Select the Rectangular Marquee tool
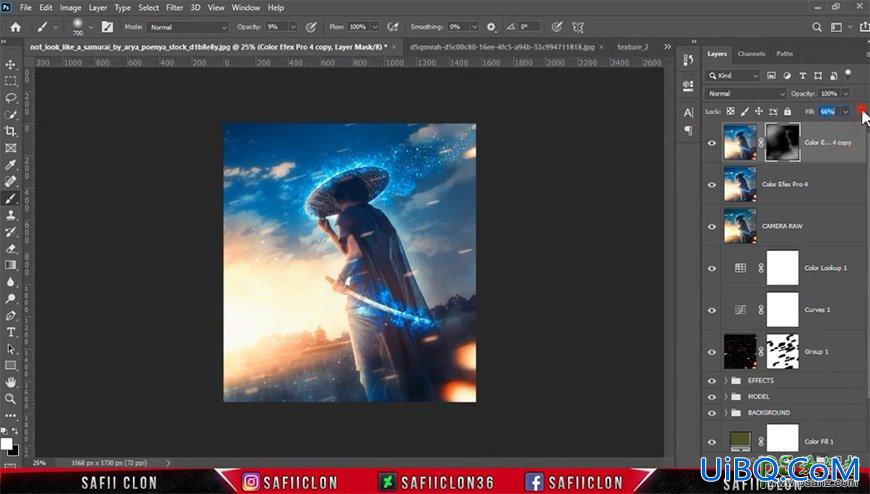Viewport: 870px width, 494px height. 10,81
